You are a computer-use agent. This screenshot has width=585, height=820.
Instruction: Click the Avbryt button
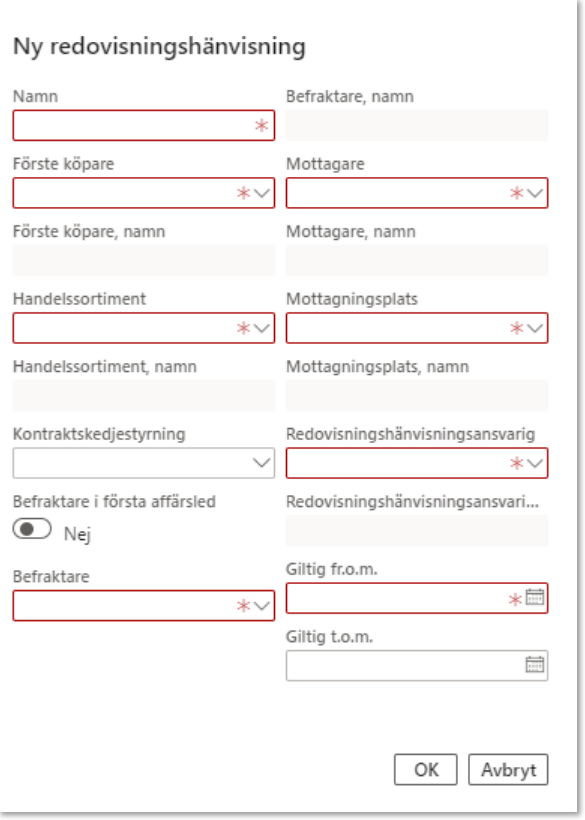(508, 769)
